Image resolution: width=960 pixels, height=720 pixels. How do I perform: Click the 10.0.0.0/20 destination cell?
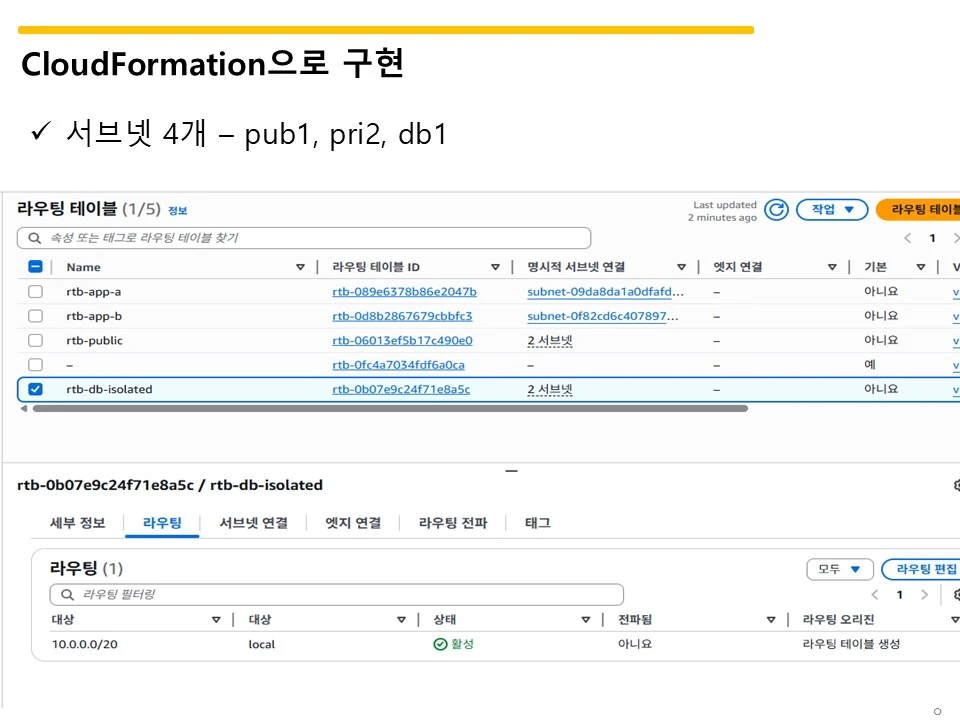coord(84,644)
